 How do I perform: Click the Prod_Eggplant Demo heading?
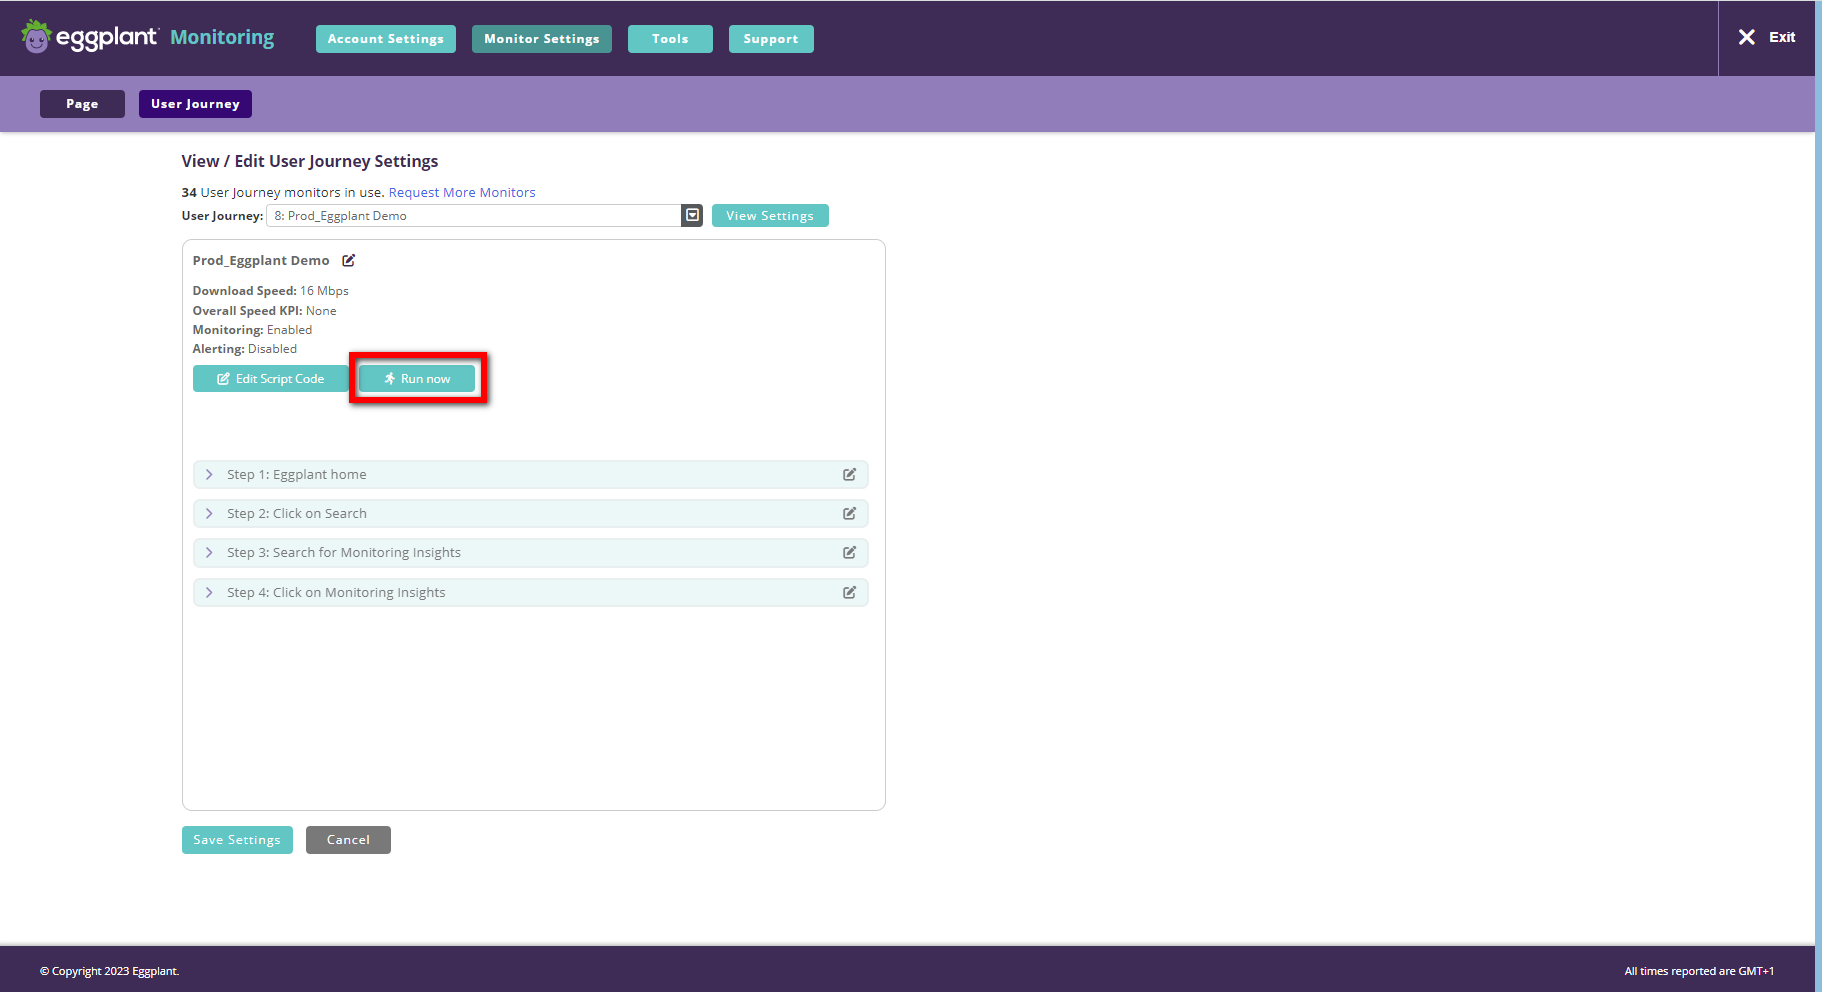261,260
